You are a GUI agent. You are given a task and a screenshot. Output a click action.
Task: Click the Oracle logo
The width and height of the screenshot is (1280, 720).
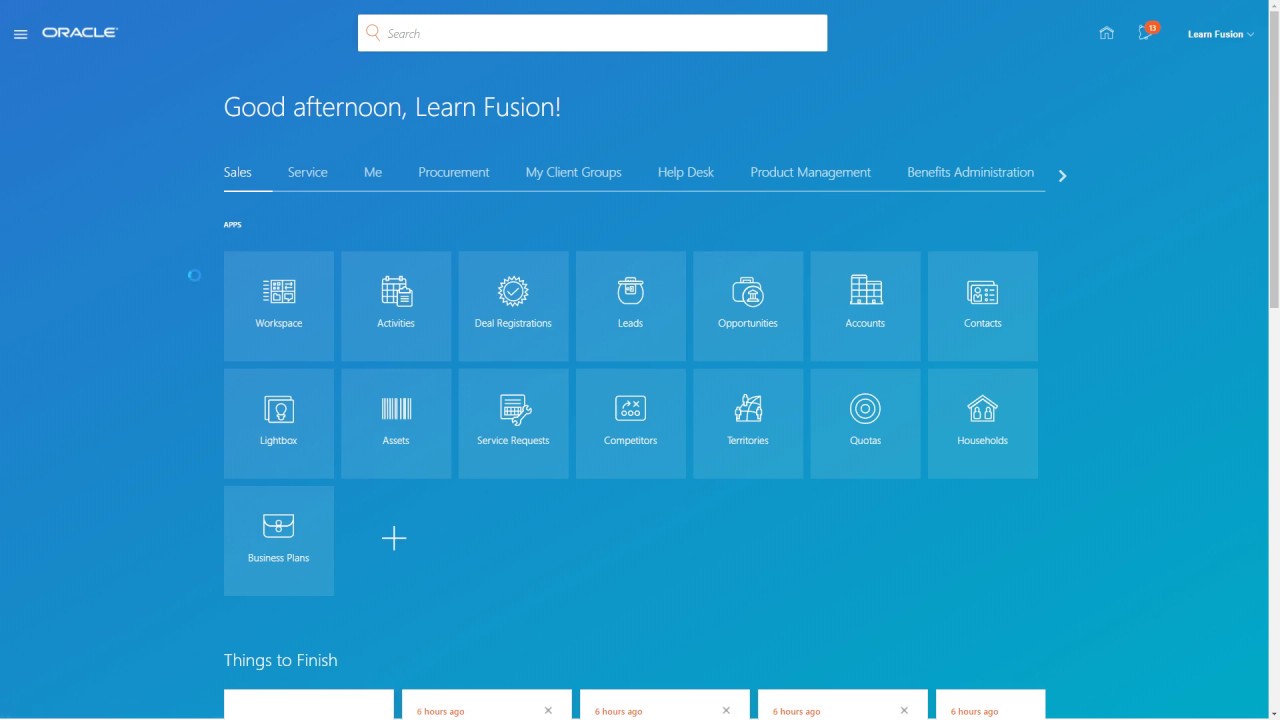(80, 33)
